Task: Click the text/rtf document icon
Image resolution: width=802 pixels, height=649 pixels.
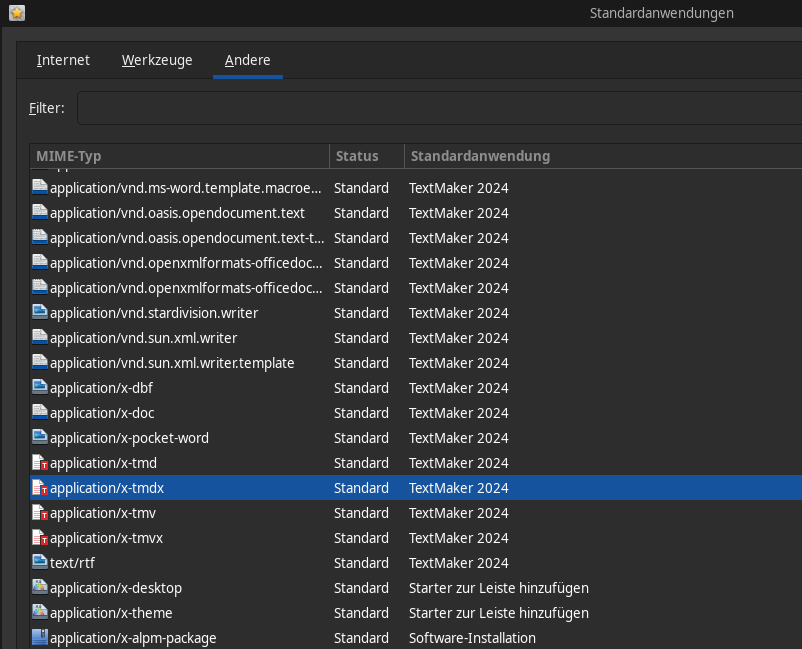Action: (x=40, y=563)
